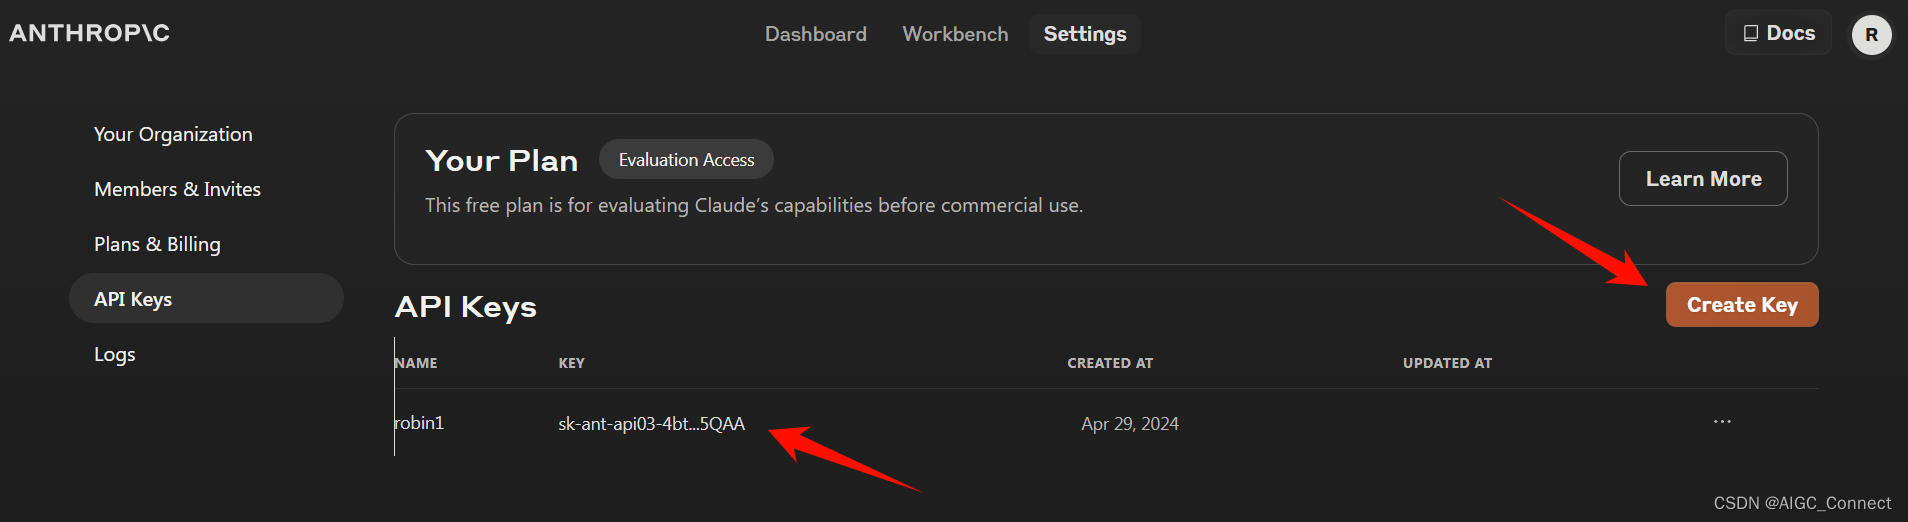
Task: Click the UPDATED AT column header
Action: [x=1447, y=363]
